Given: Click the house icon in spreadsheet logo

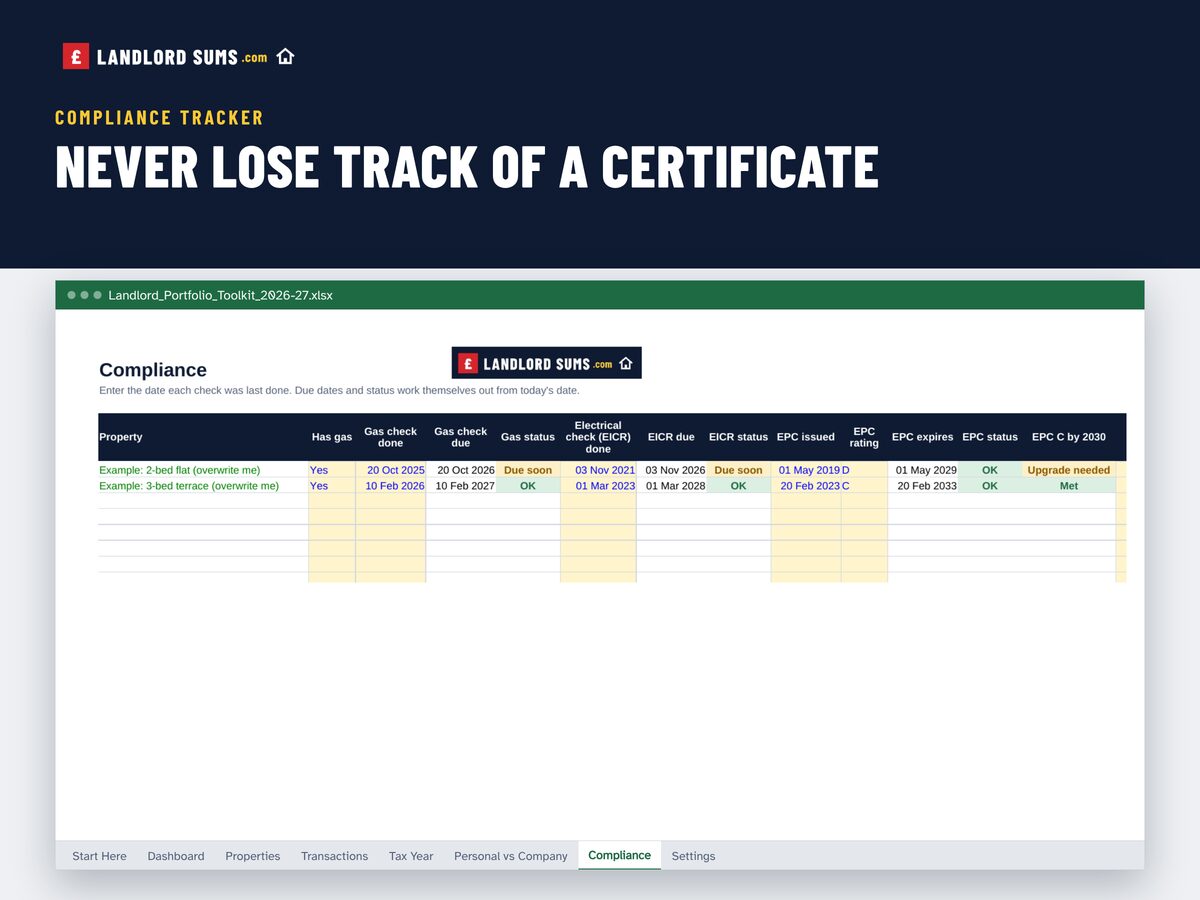Looking at the screenshot, I should [x=626, y=363].
